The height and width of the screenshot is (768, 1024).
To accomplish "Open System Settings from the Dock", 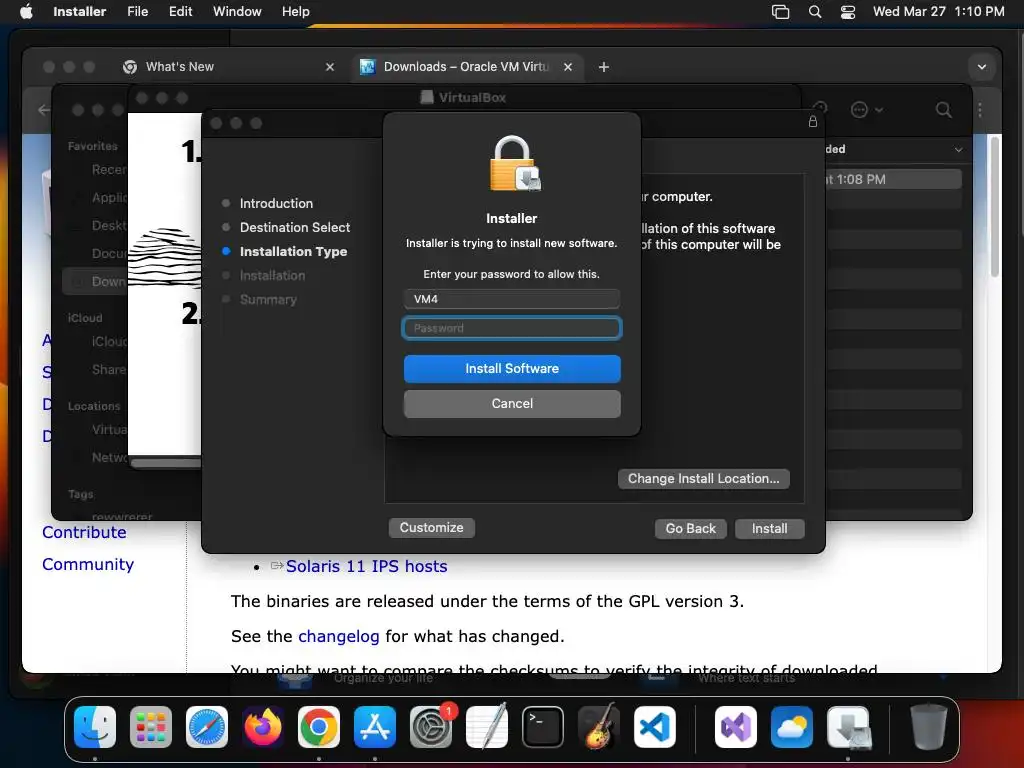I will click(431, 727).
